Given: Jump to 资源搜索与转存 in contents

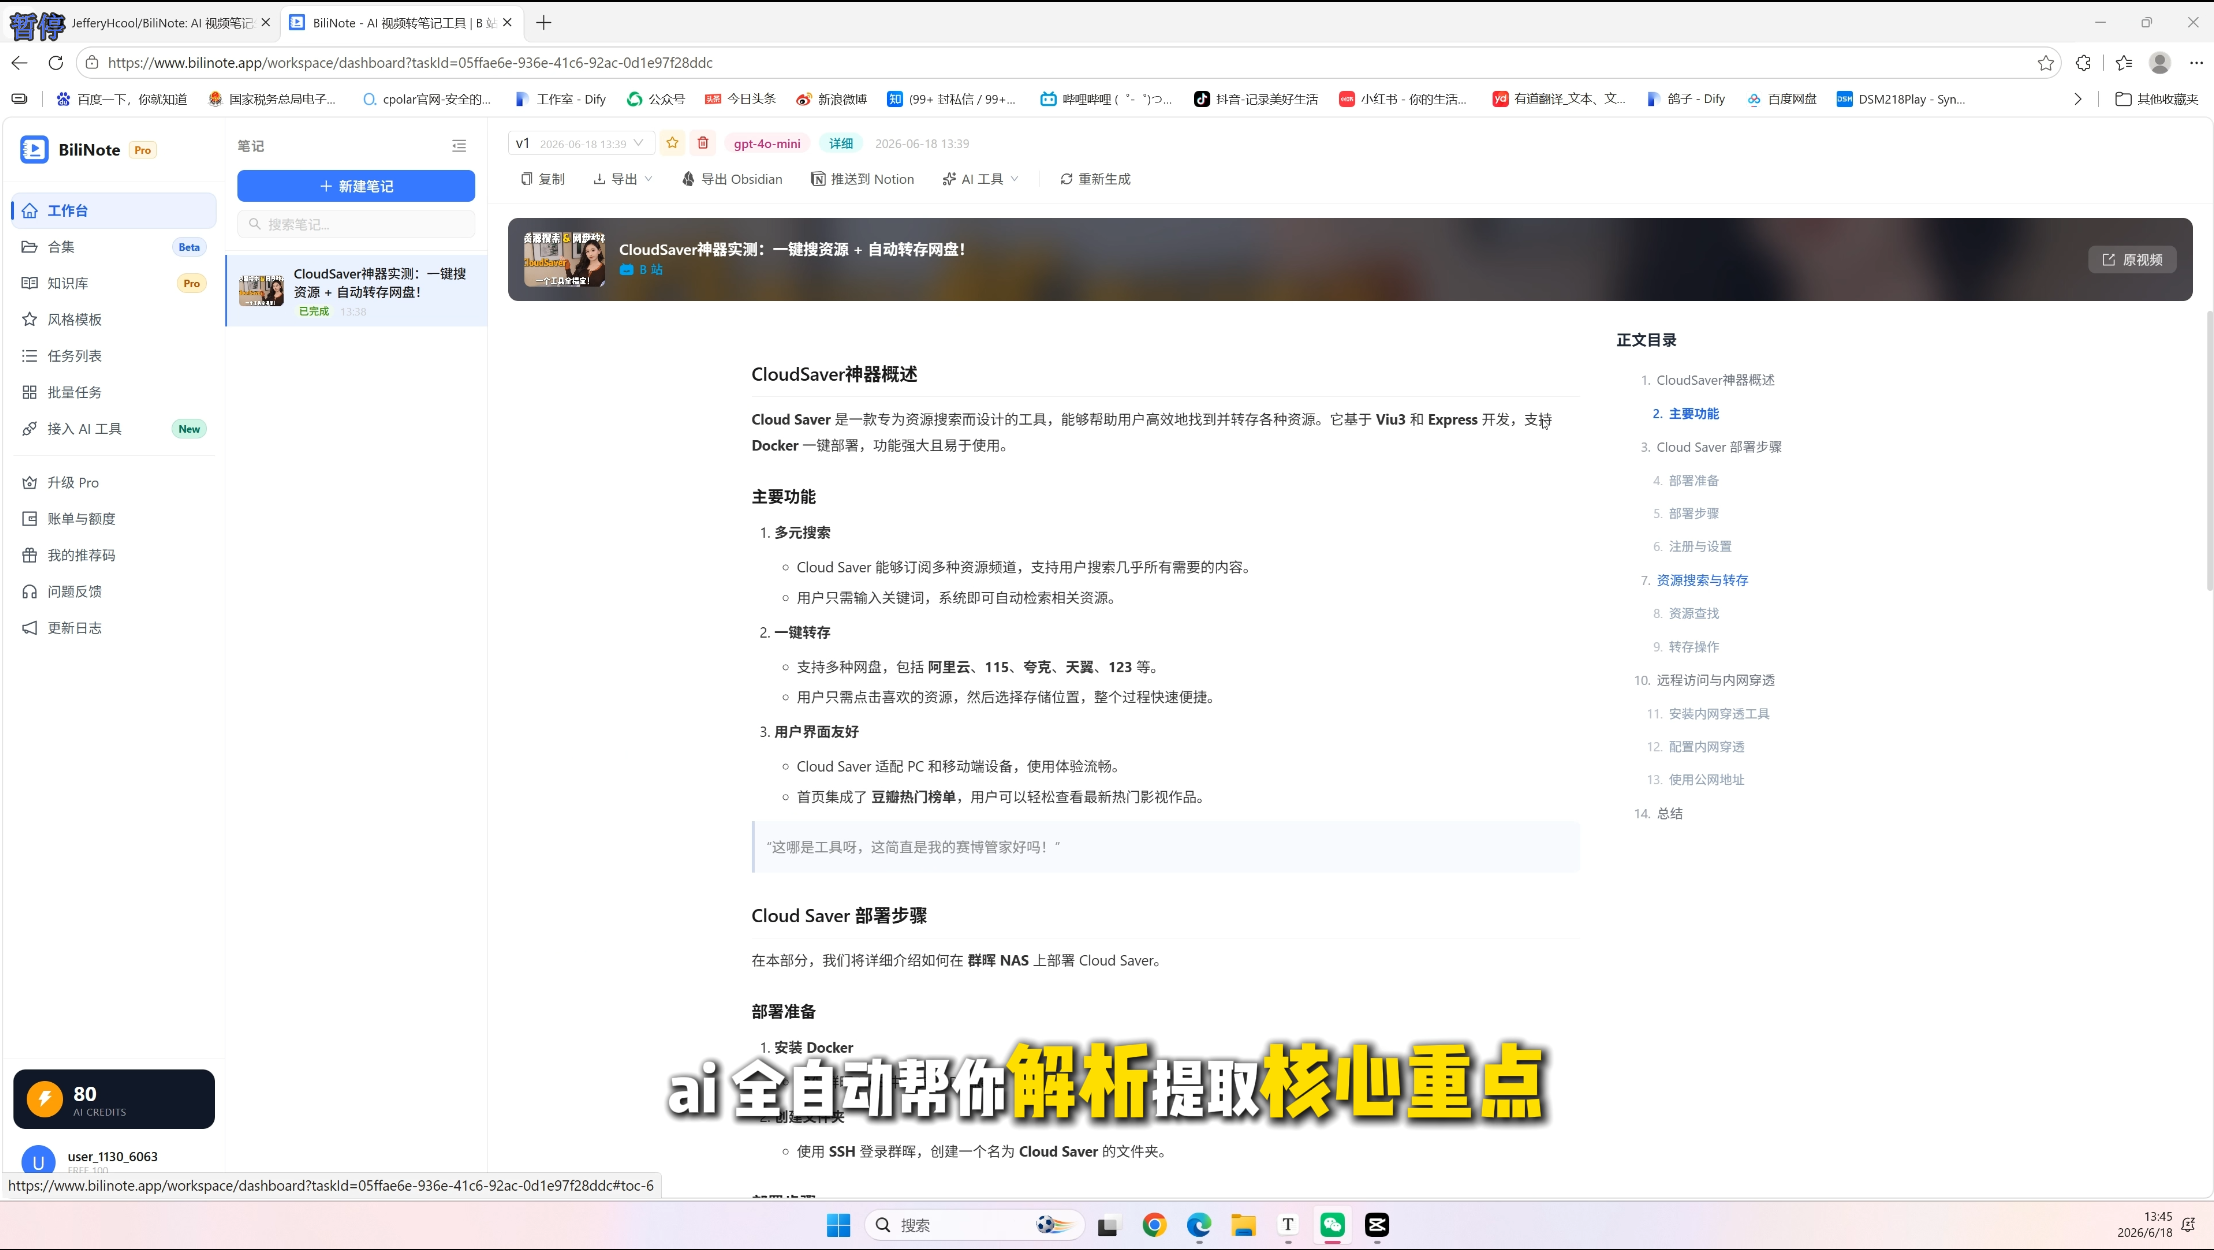Looking at the screenshot, I should coord(1702,580).
